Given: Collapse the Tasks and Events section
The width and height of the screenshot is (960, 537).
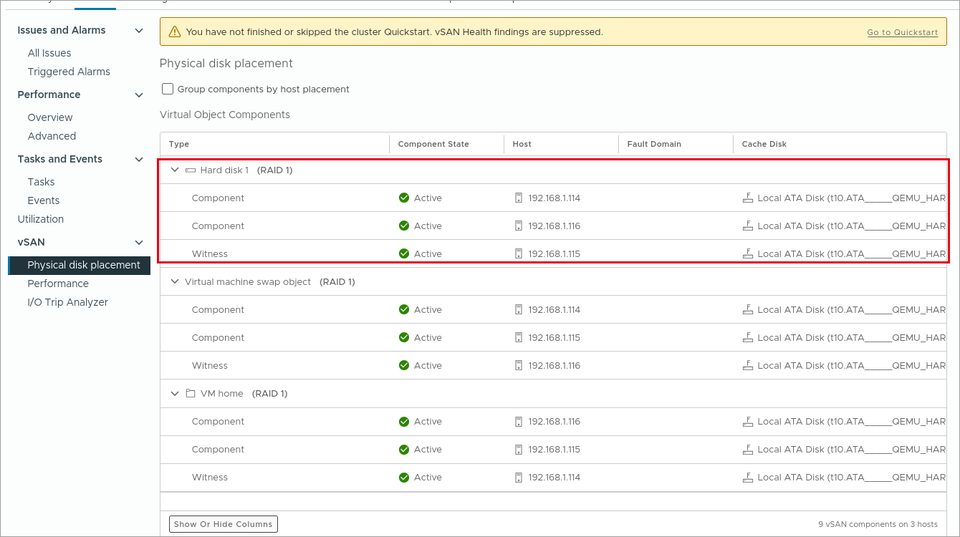Looking at the screenshot, I should (x=139, y=159).
